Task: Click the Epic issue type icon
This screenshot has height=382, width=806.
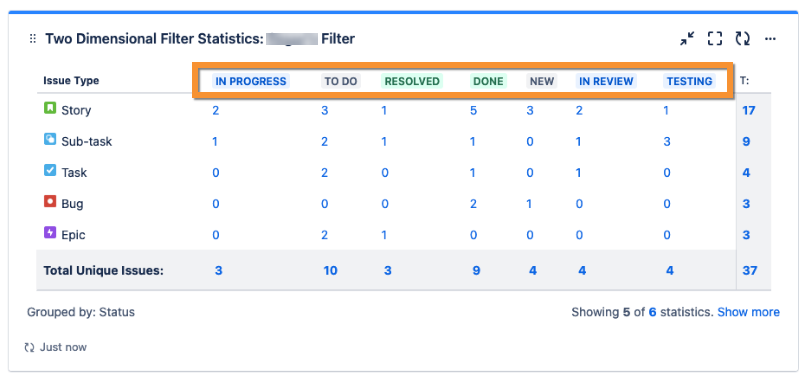Action: 50,233
